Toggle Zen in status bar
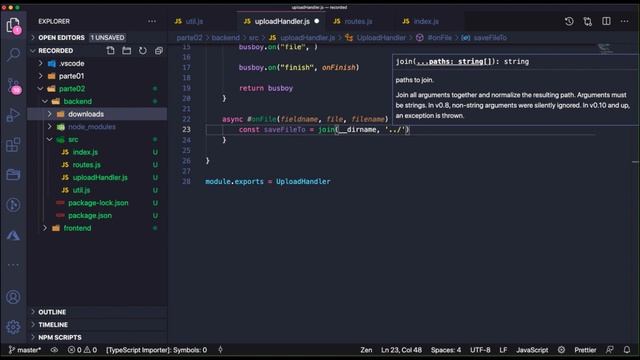 366,350
